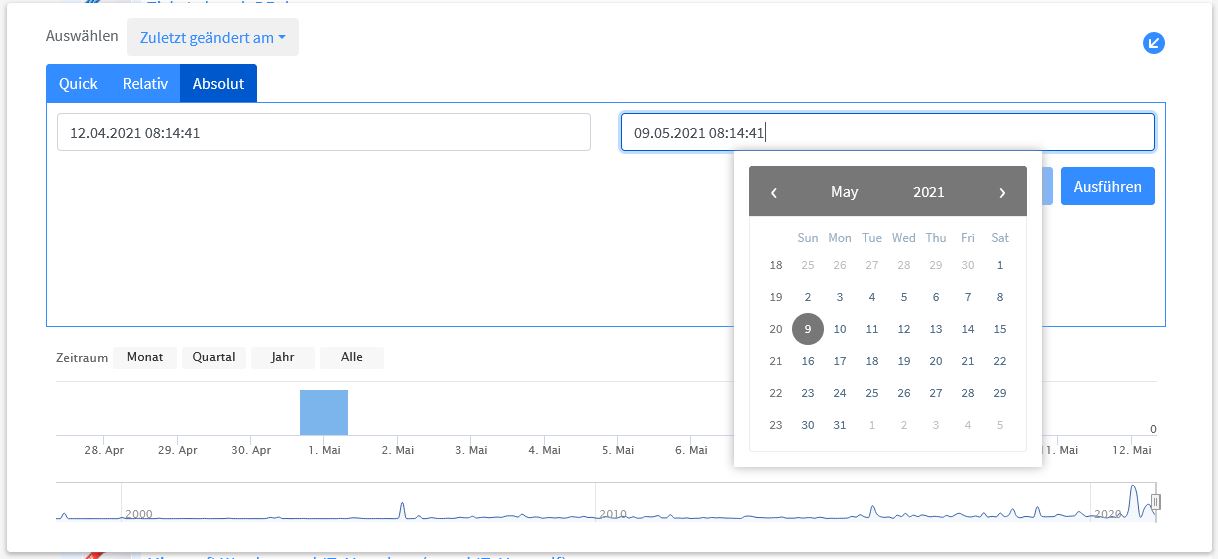Pick May 28 in the calendar

point(968,393)
